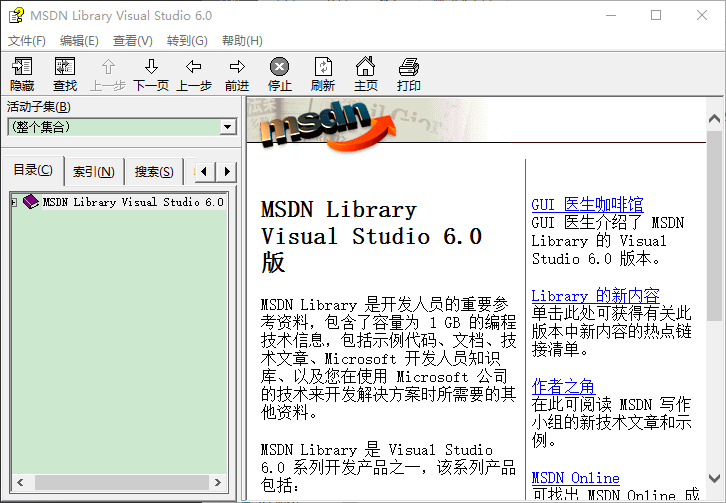Switch to the 索引(N) tab
726x503 pixels.
pyautogui.click(x=94, y=172)
